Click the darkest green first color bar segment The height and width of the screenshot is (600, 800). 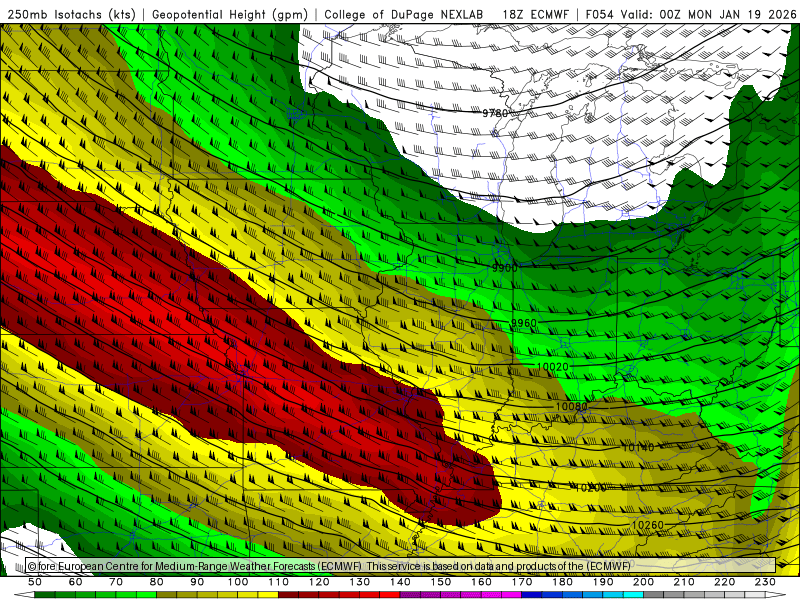tap(44, 595)
